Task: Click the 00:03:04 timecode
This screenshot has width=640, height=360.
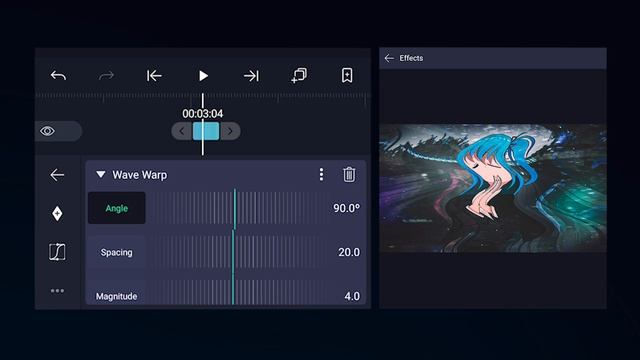Action: coord(202,113)
